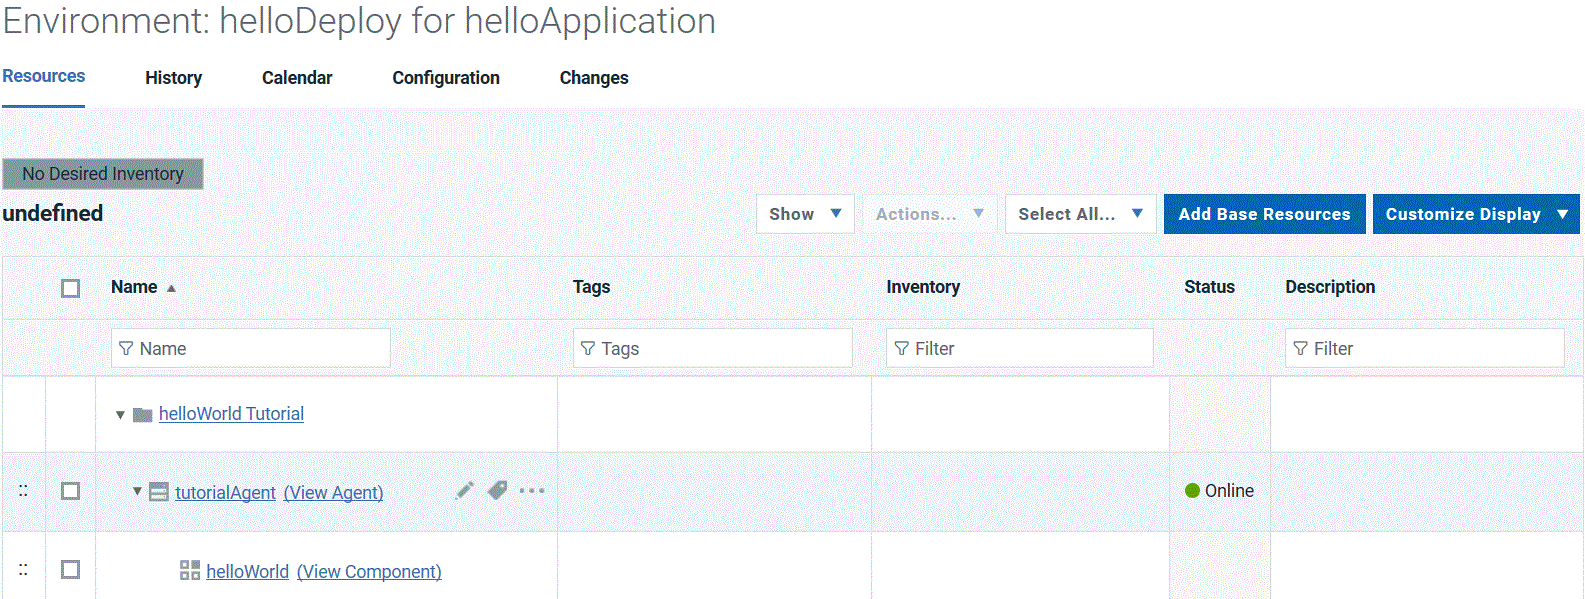Image resolution: width=1585 pixels, height=599 pixels.
Task: Click the helloWorld Tutorial folder icon
Action: 143,414
